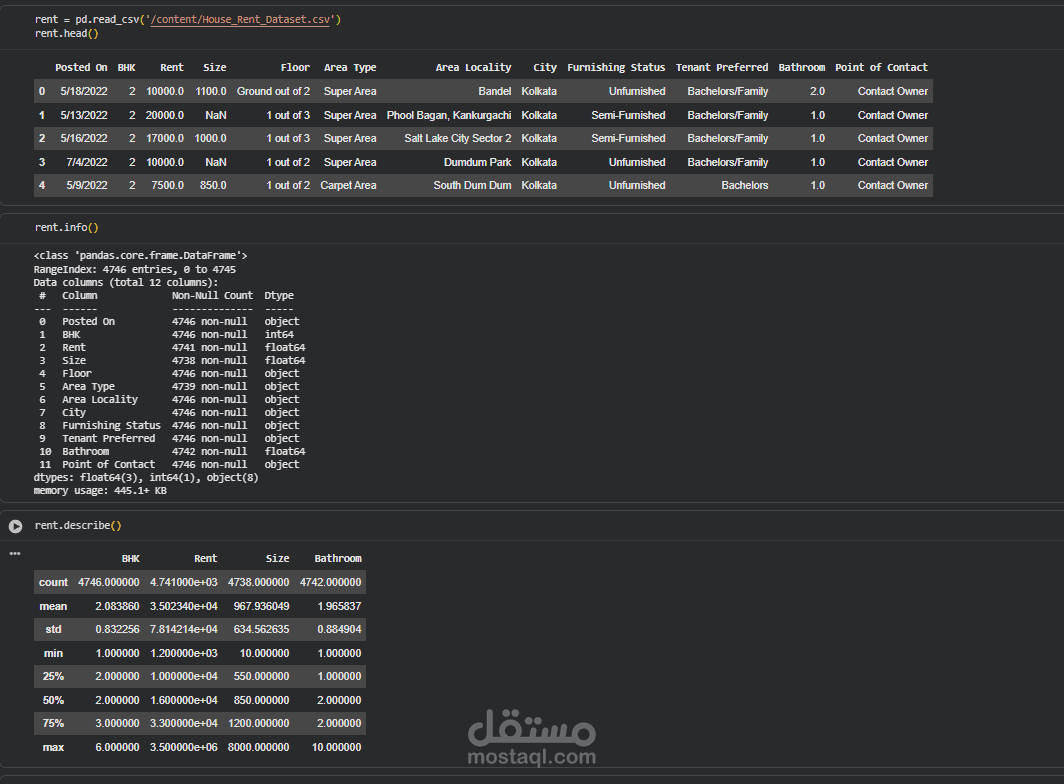
Task: Select the '25%' row label
Action: 54,676
